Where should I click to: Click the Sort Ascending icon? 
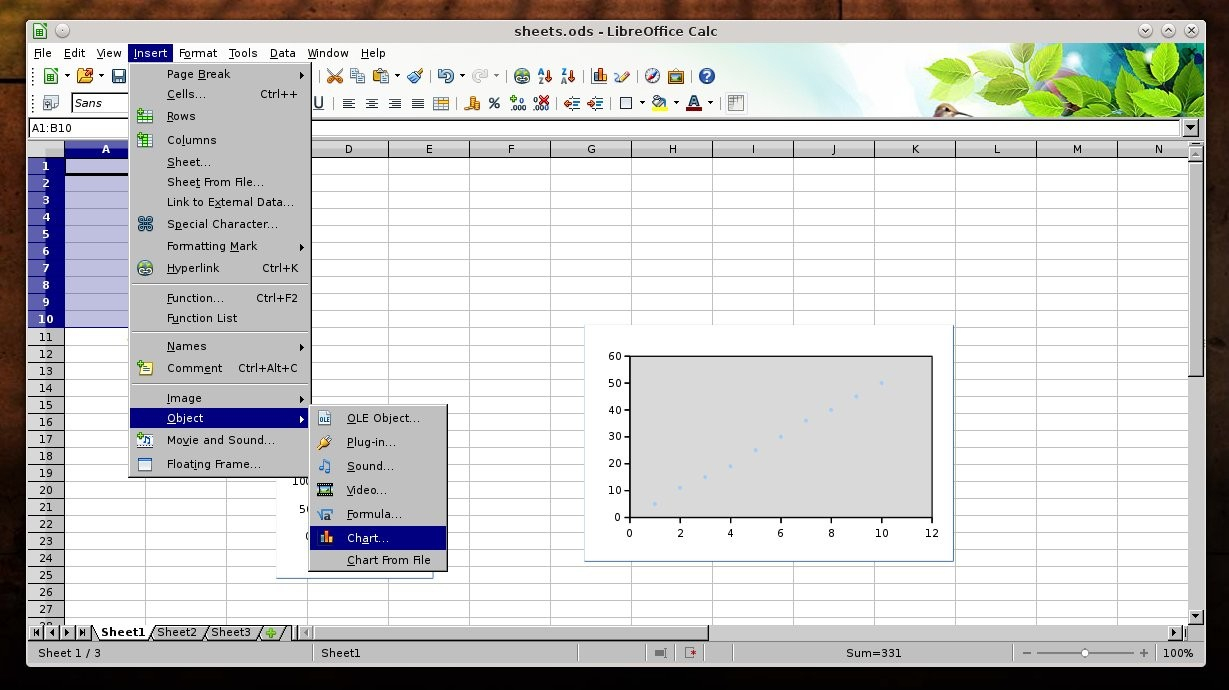(x=545, y=76)
